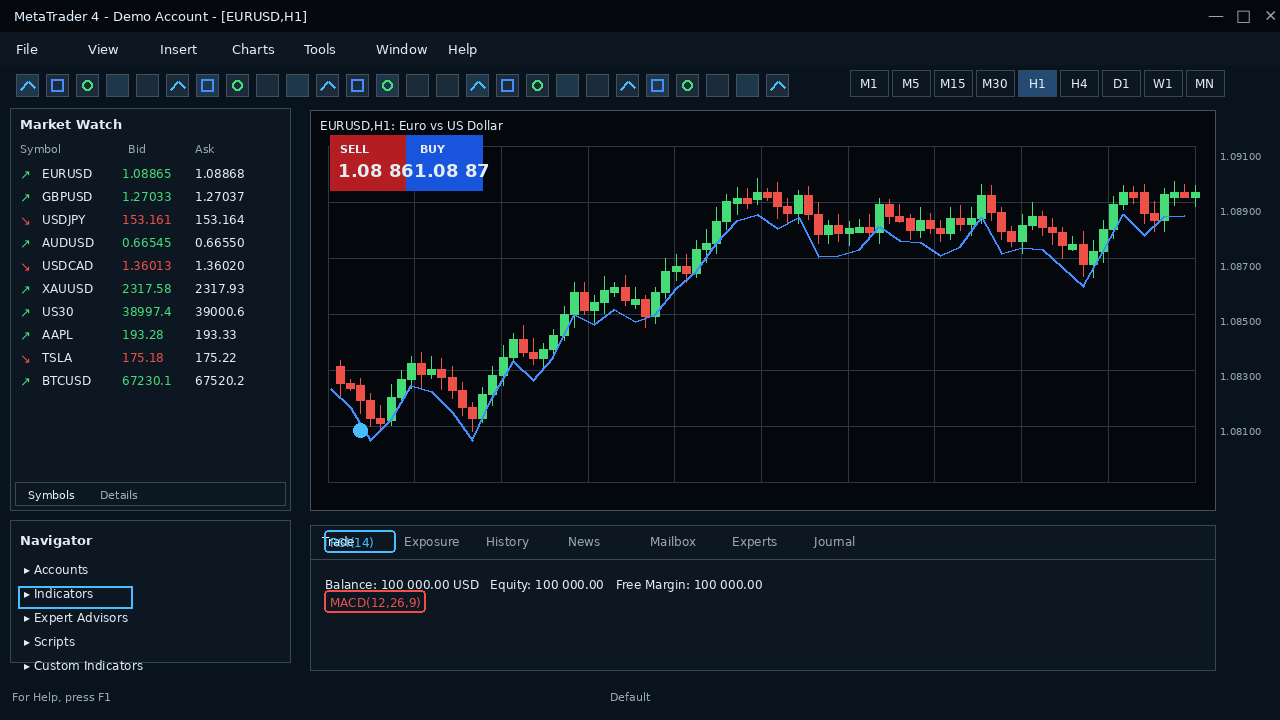Select the Symbols tab in Market Watch
This screenshot has width=1280, height=720.
(51, 495)
